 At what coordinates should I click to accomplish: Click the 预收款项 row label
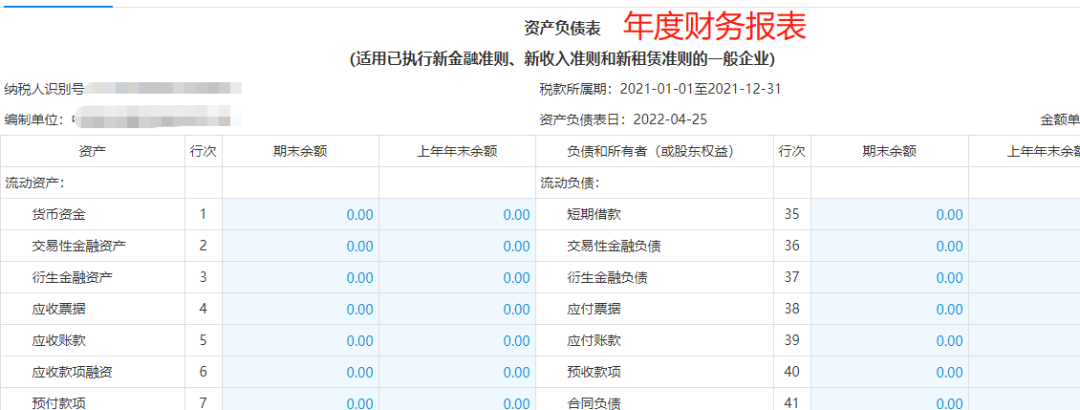click(x=594, y=372)
